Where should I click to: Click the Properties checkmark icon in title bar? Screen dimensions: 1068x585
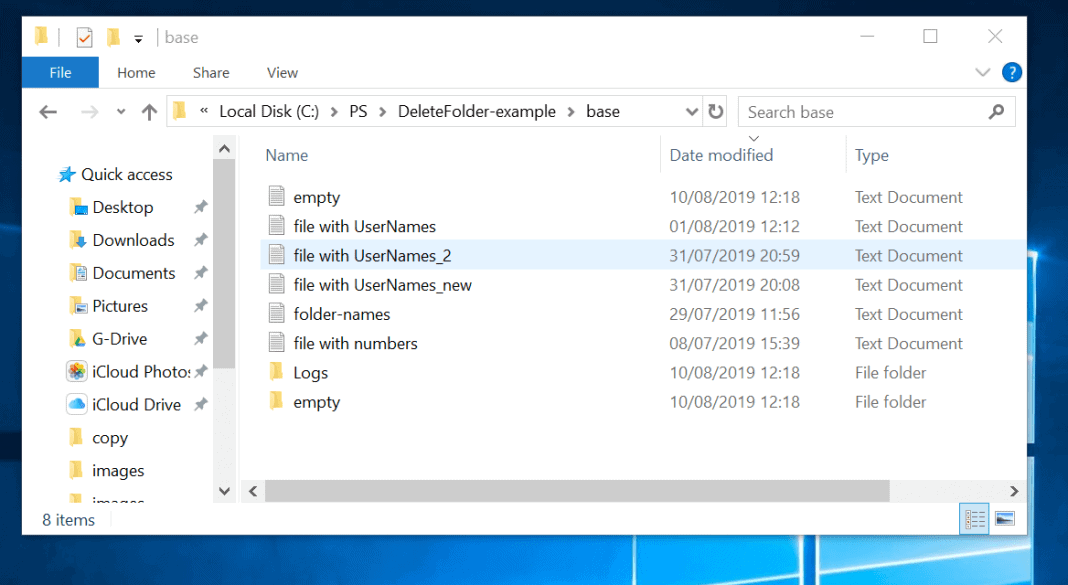coord(84,37)
